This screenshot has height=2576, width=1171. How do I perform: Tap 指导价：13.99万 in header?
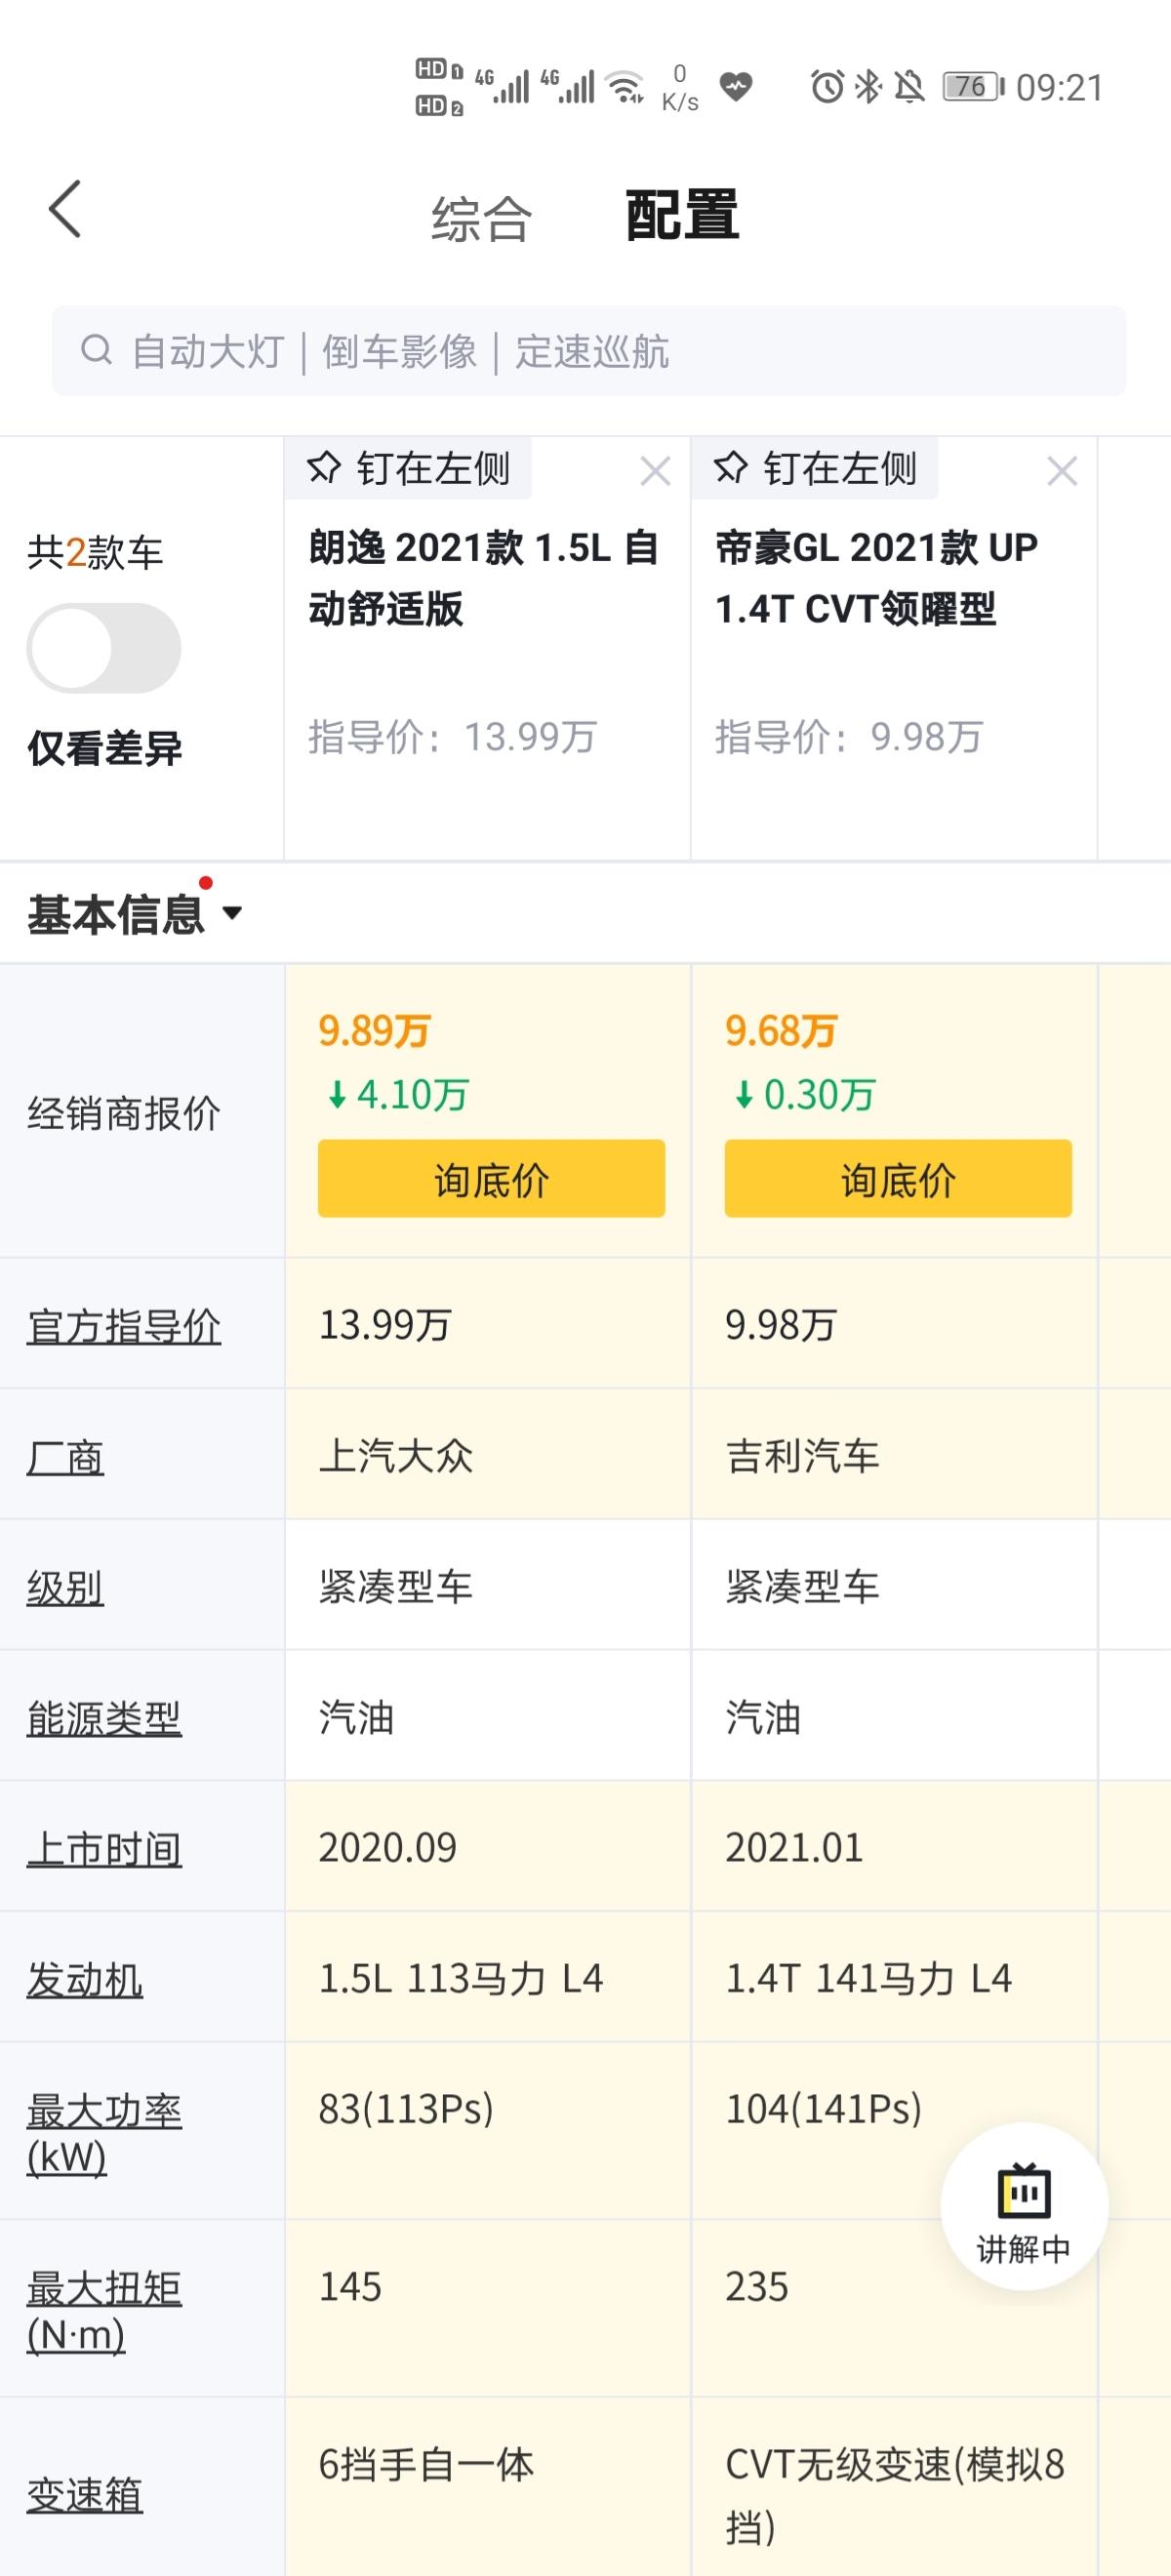tap(452, 737)
